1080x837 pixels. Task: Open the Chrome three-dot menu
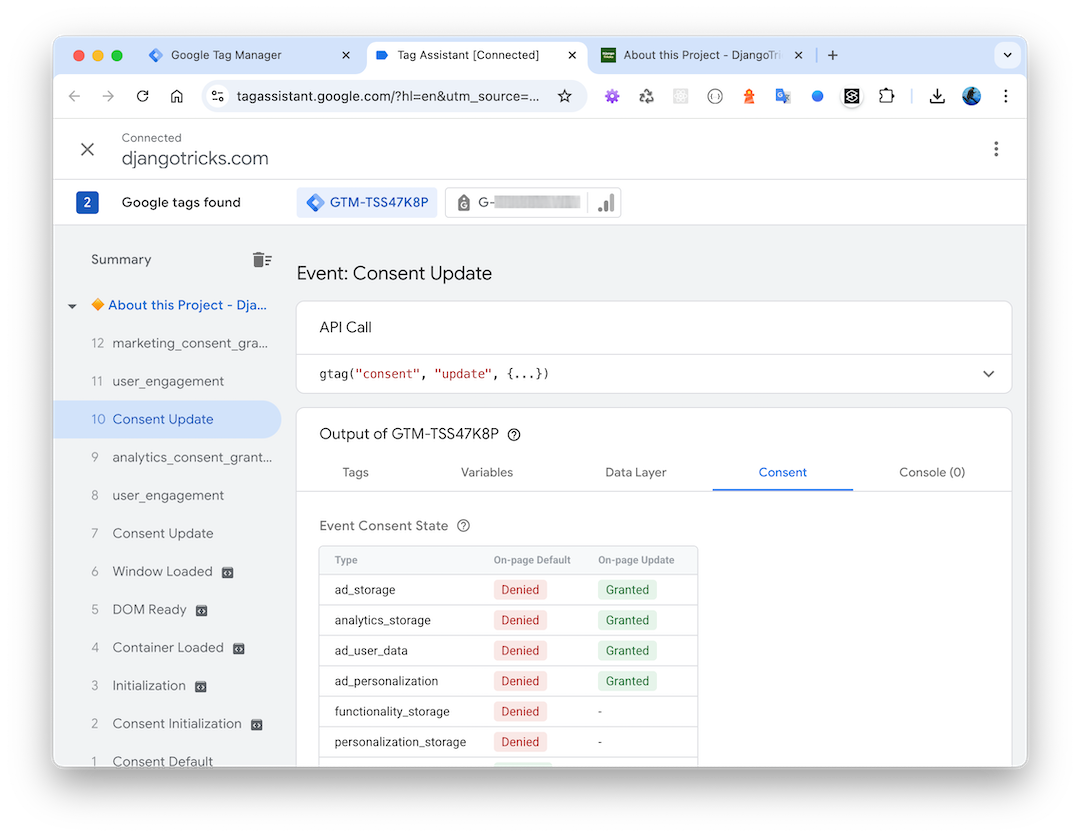click(1006, 96)
